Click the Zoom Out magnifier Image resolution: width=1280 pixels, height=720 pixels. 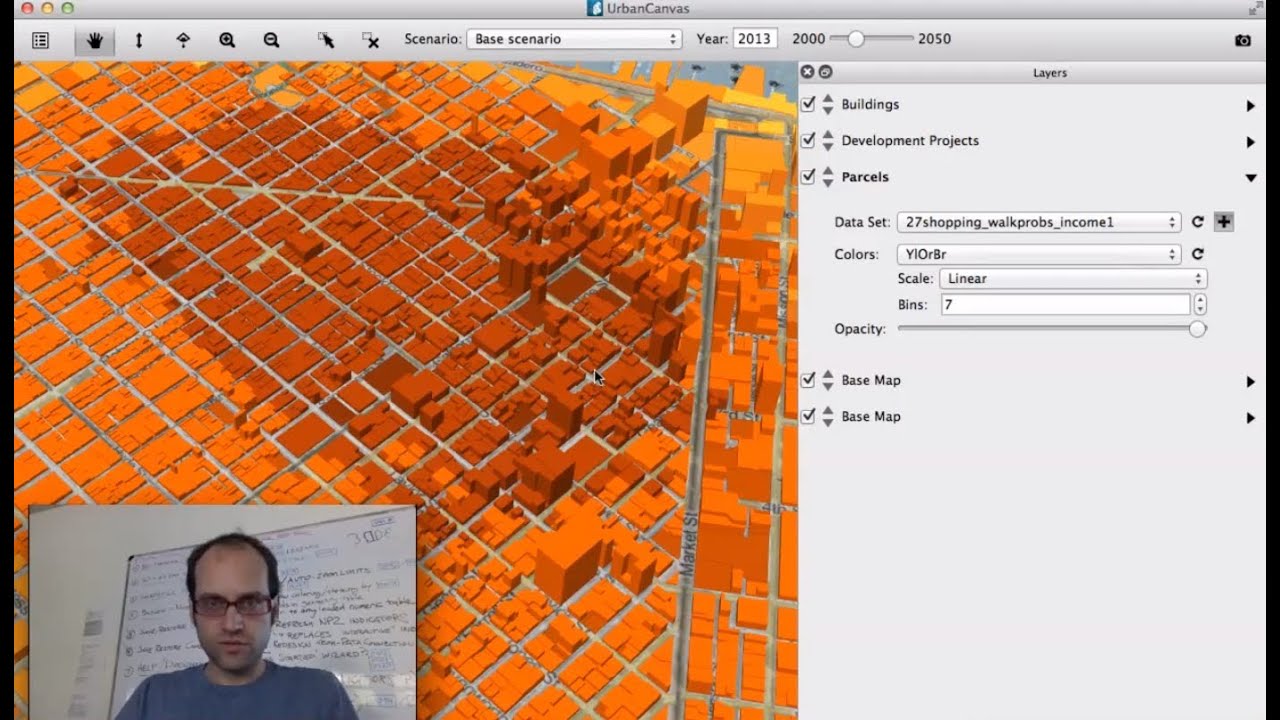coord(271,40)
